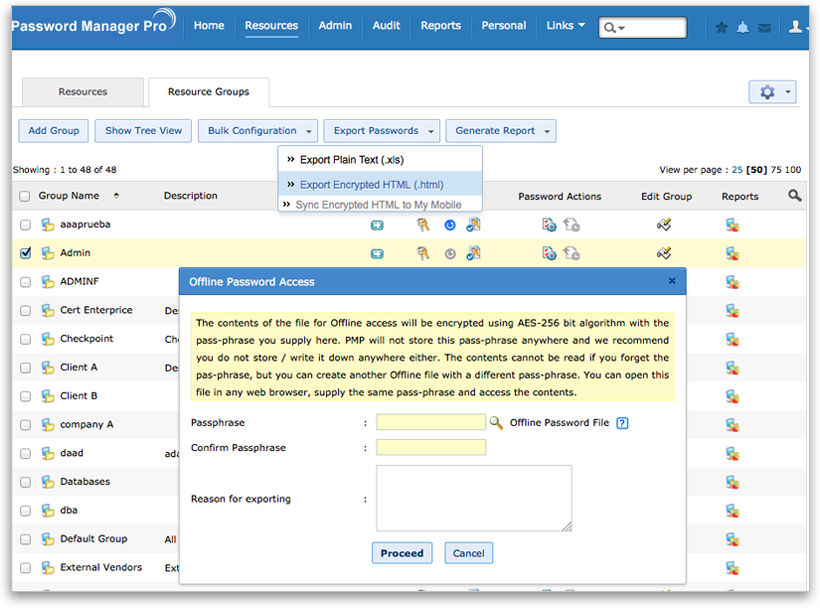Image resolution: width=820 pixels, height=612 pixels.
Task: Check the ADMINF group checkbox
Action: coord(25,282)
